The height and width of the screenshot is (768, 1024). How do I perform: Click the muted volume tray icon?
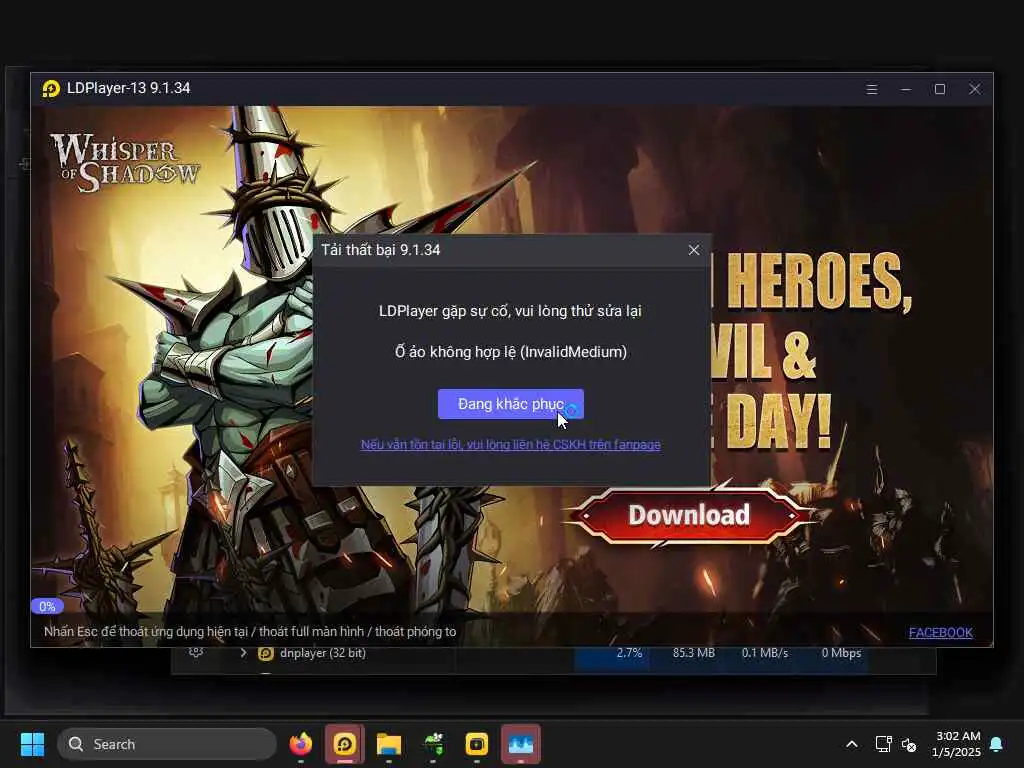(x=909, y=744)
